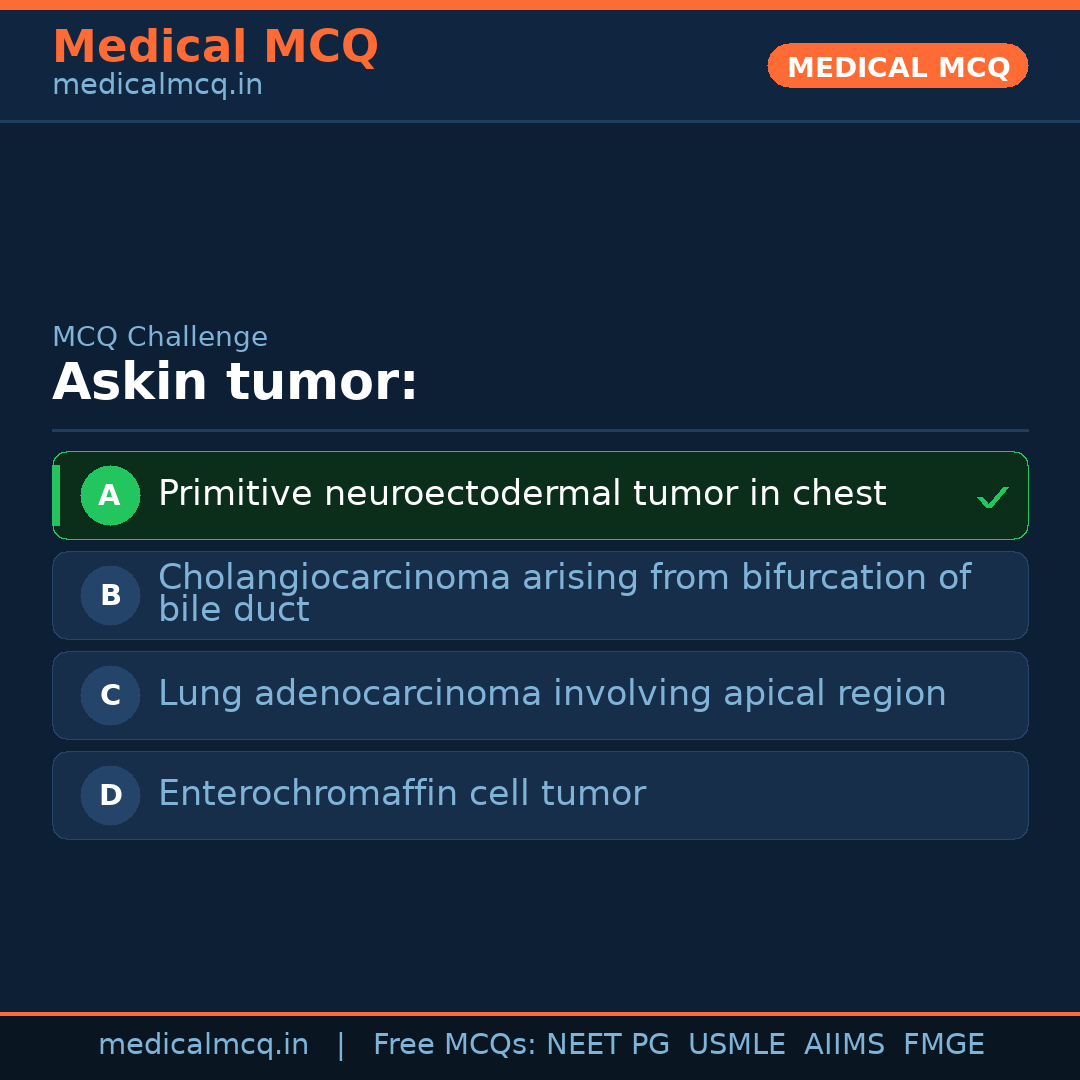Image resolution: width=1080 pixels, height=1080 pixels.
Task: Choose the Cholangiocarcinoma answer option text
Action: tap(564, 593)
